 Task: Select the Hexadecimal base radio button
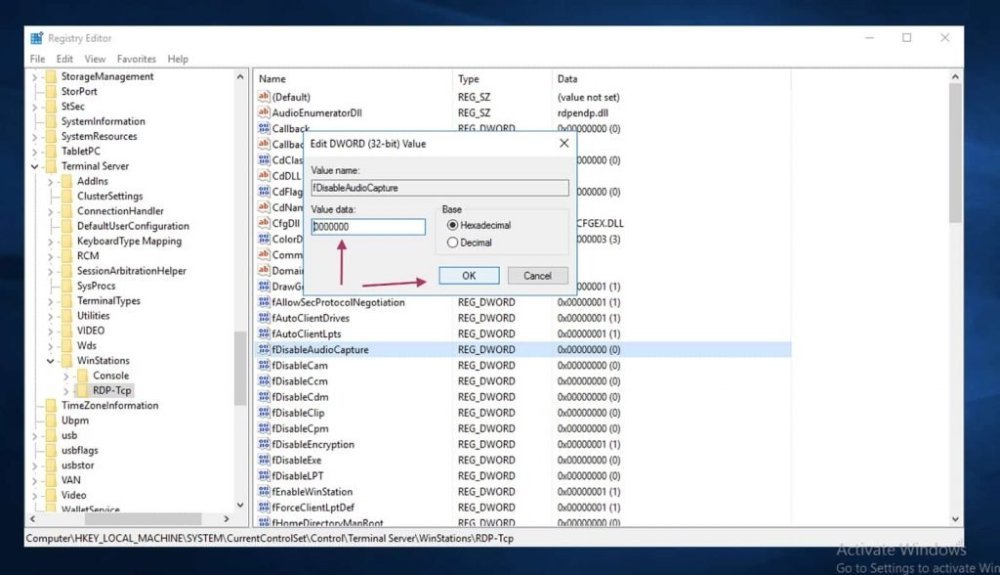click(x=453, y=225)
